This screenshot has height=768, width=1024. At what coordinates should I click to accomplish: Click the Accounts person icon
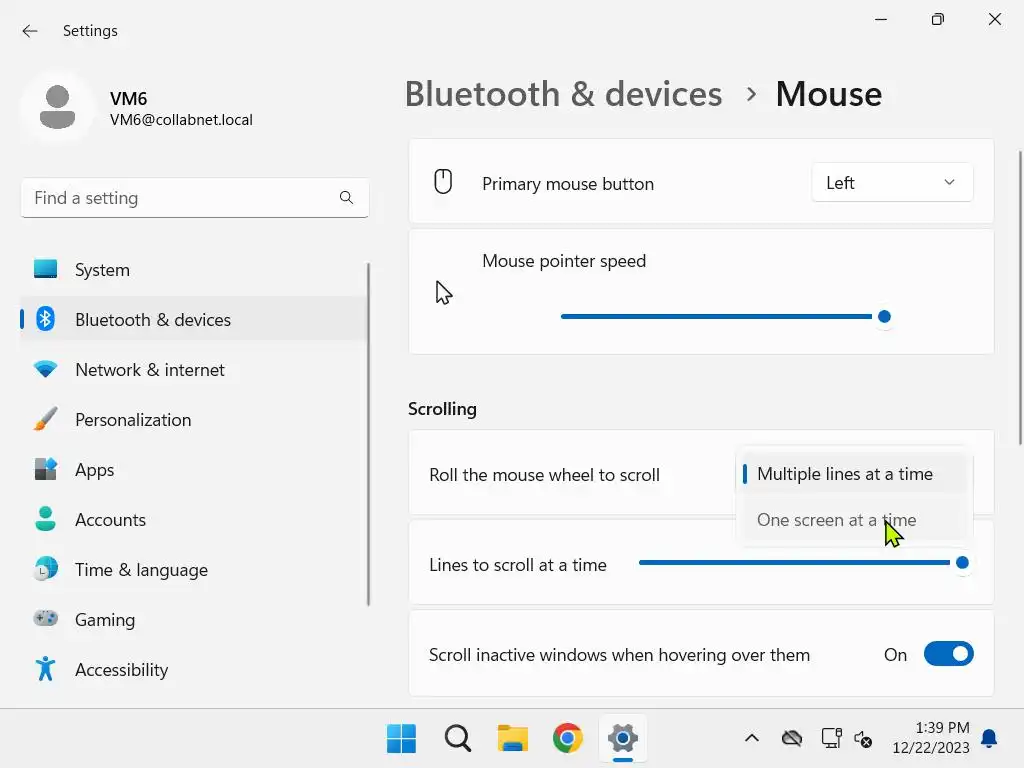point(46,520)
